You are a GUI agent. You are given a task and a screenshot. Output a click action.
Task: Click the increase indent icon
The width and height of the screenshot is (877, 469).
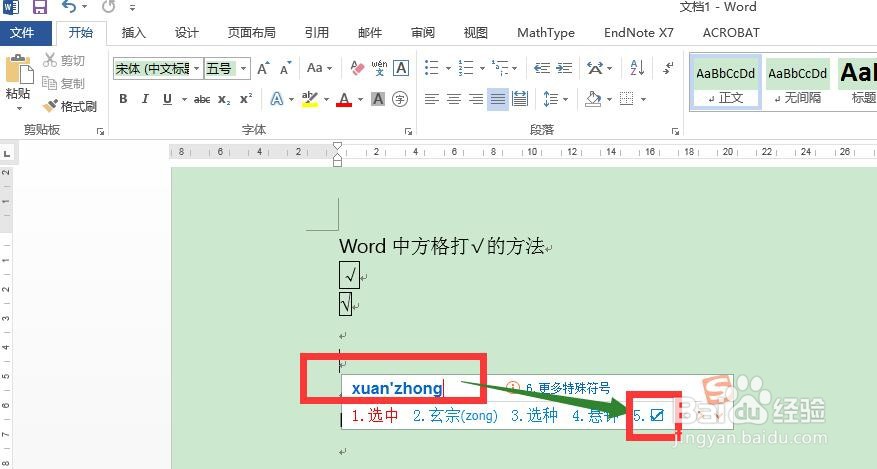click(x=564, y=68)
